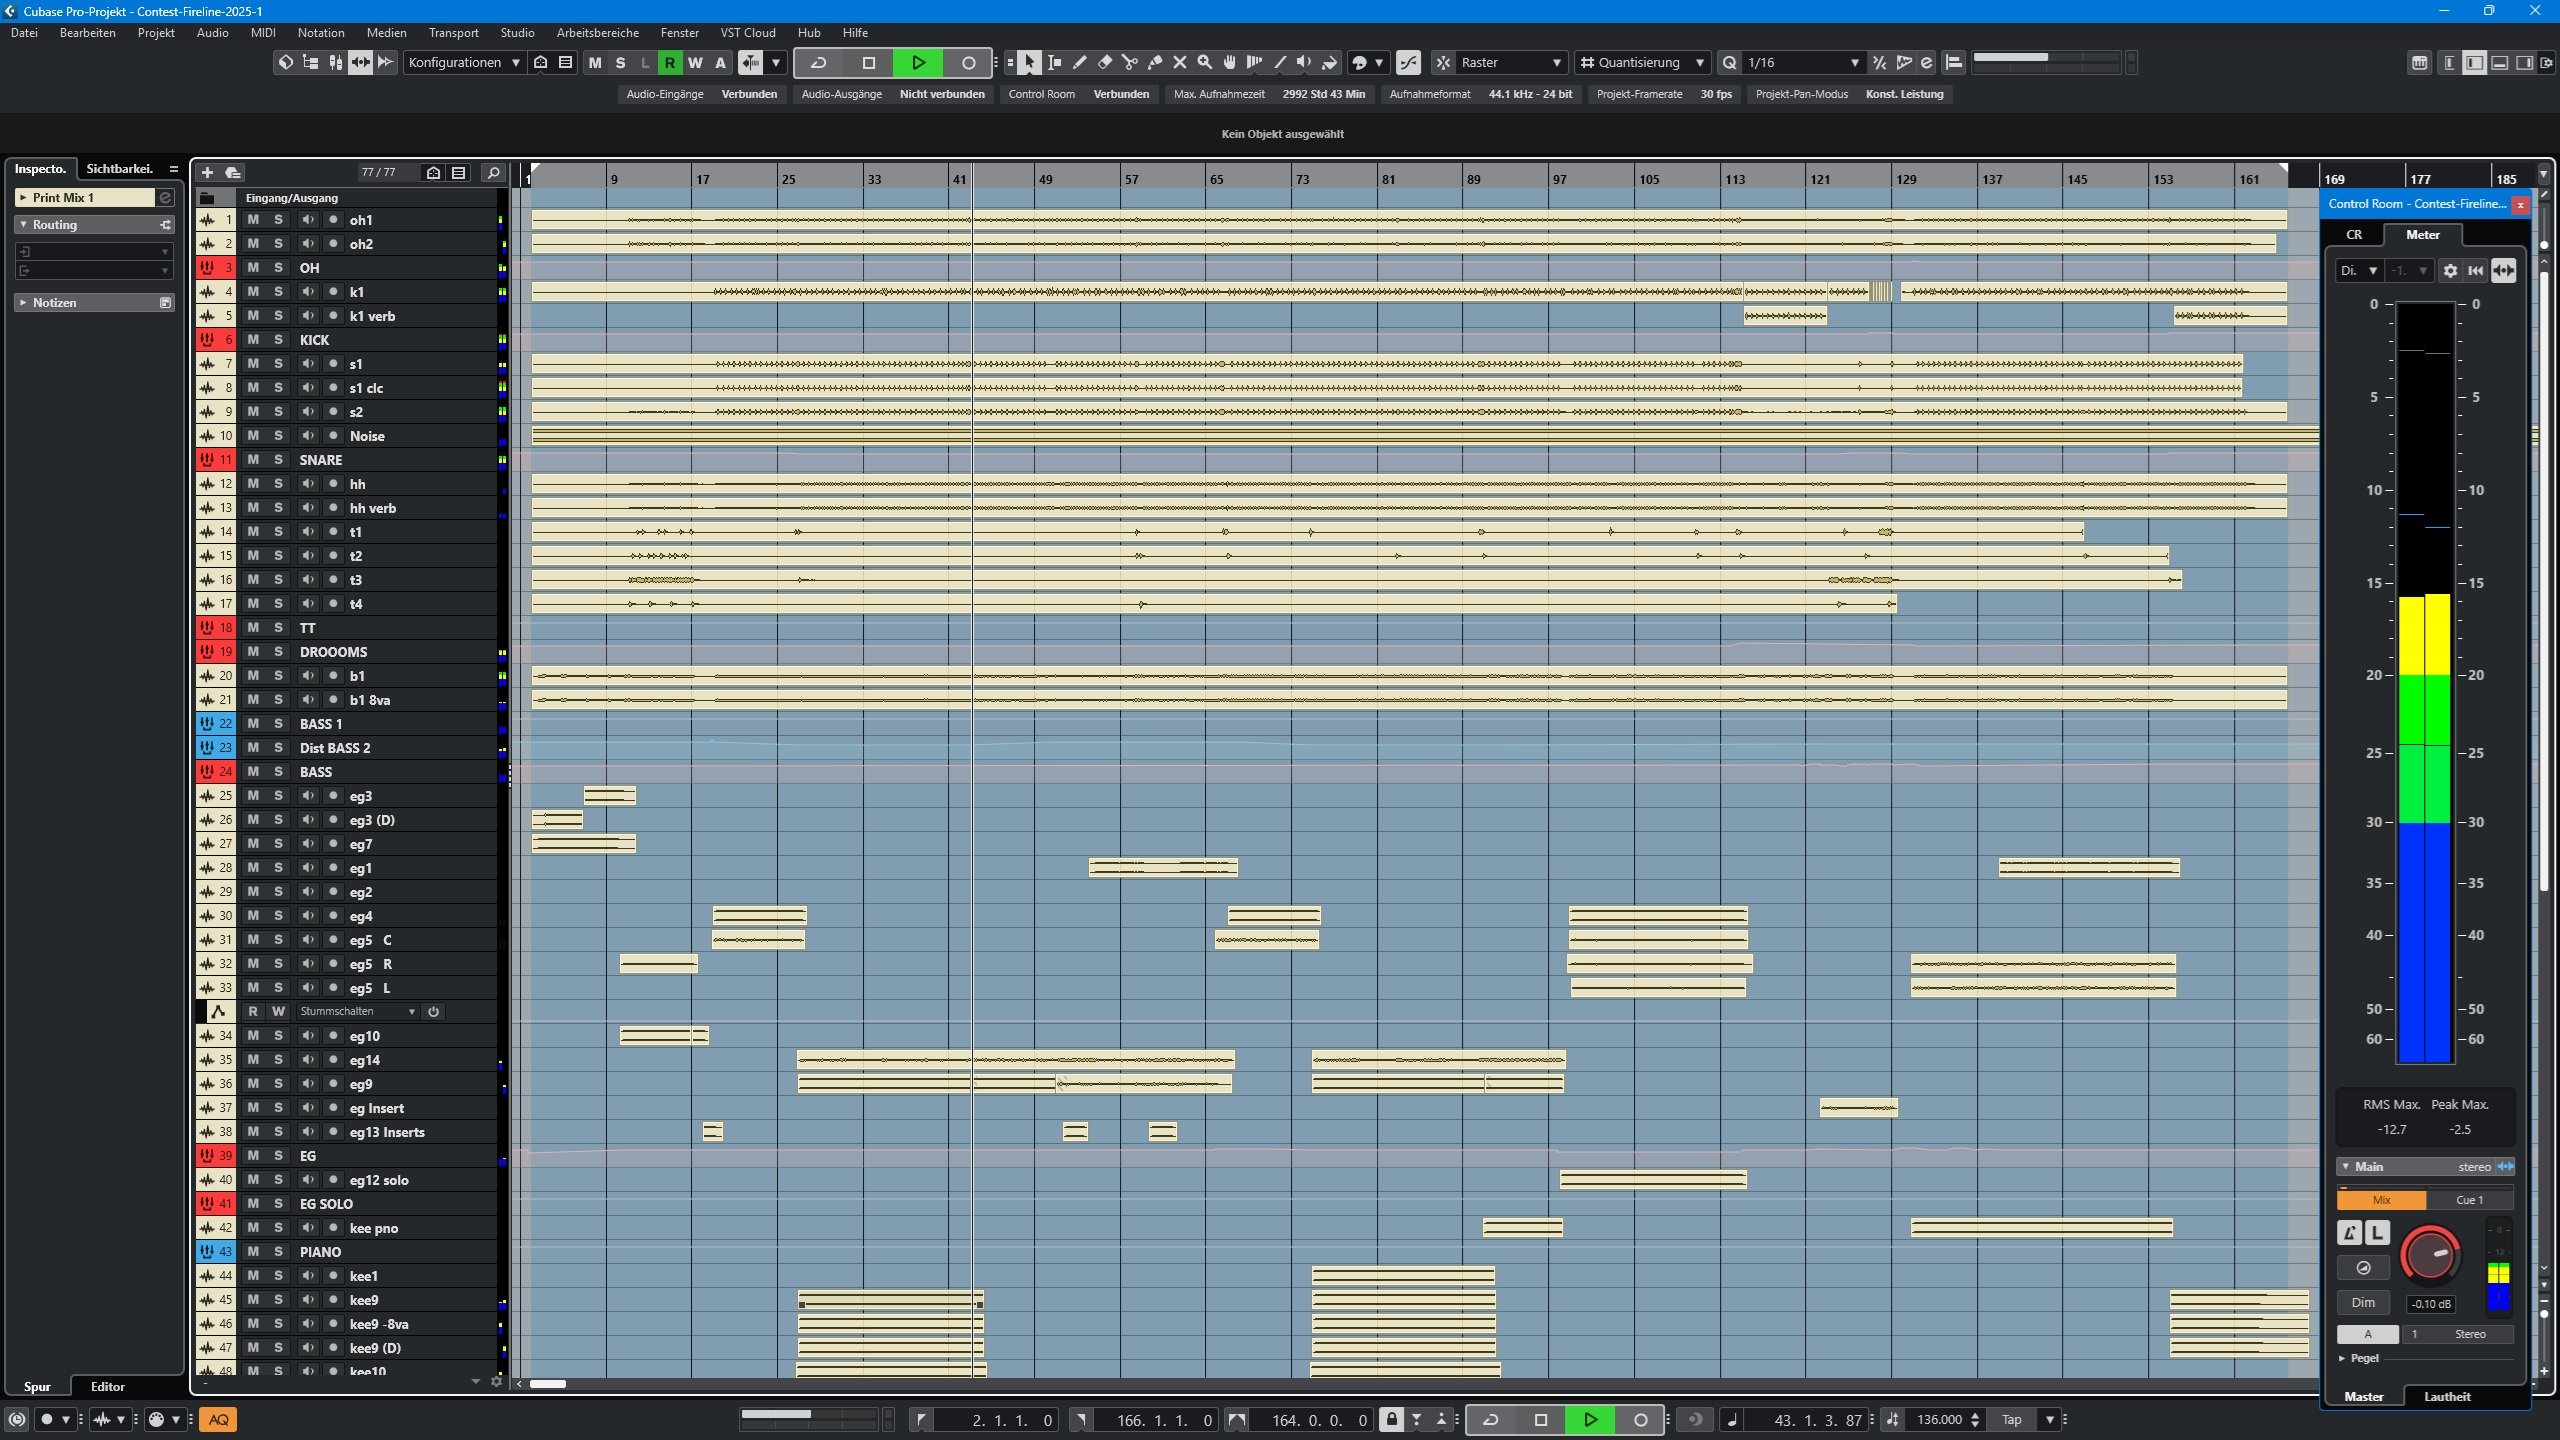Solo the Noise track
The image size is (2560, 1440).
click(278, 436)
